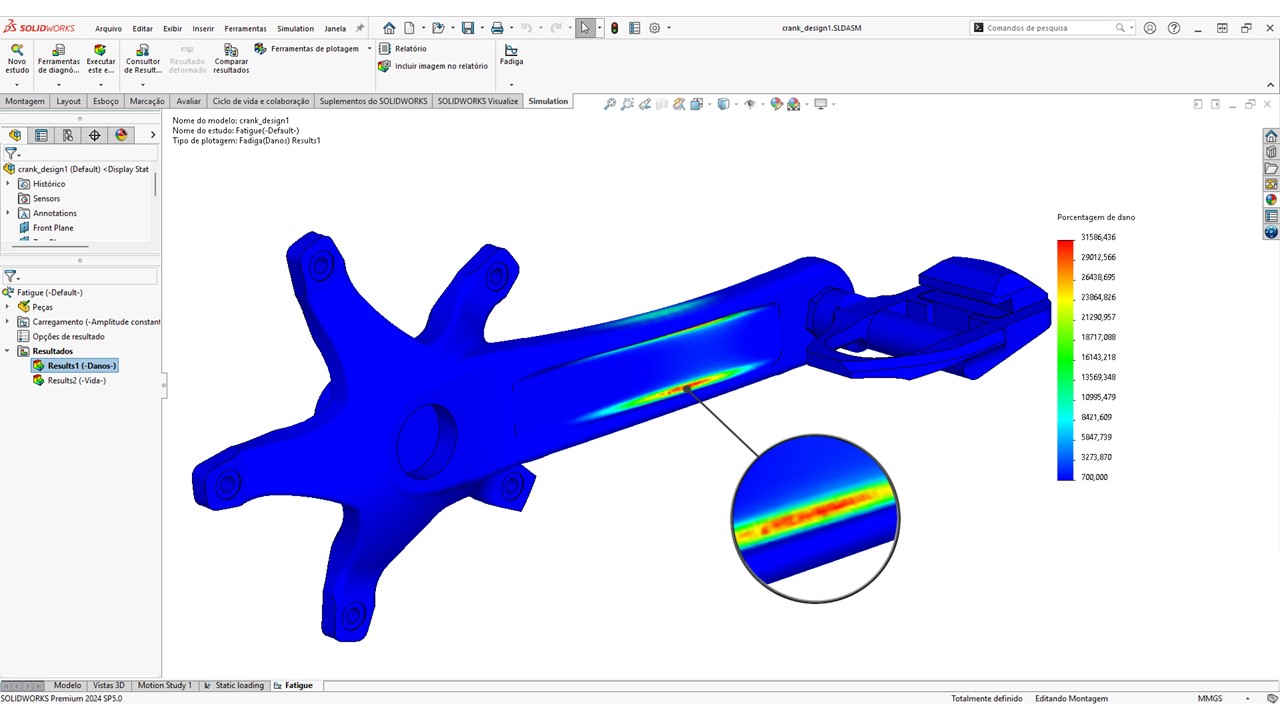Open the DimXpertManager crosshair tab icon
This screenshot has height=720, width=1280.
[x=95, y=135]
